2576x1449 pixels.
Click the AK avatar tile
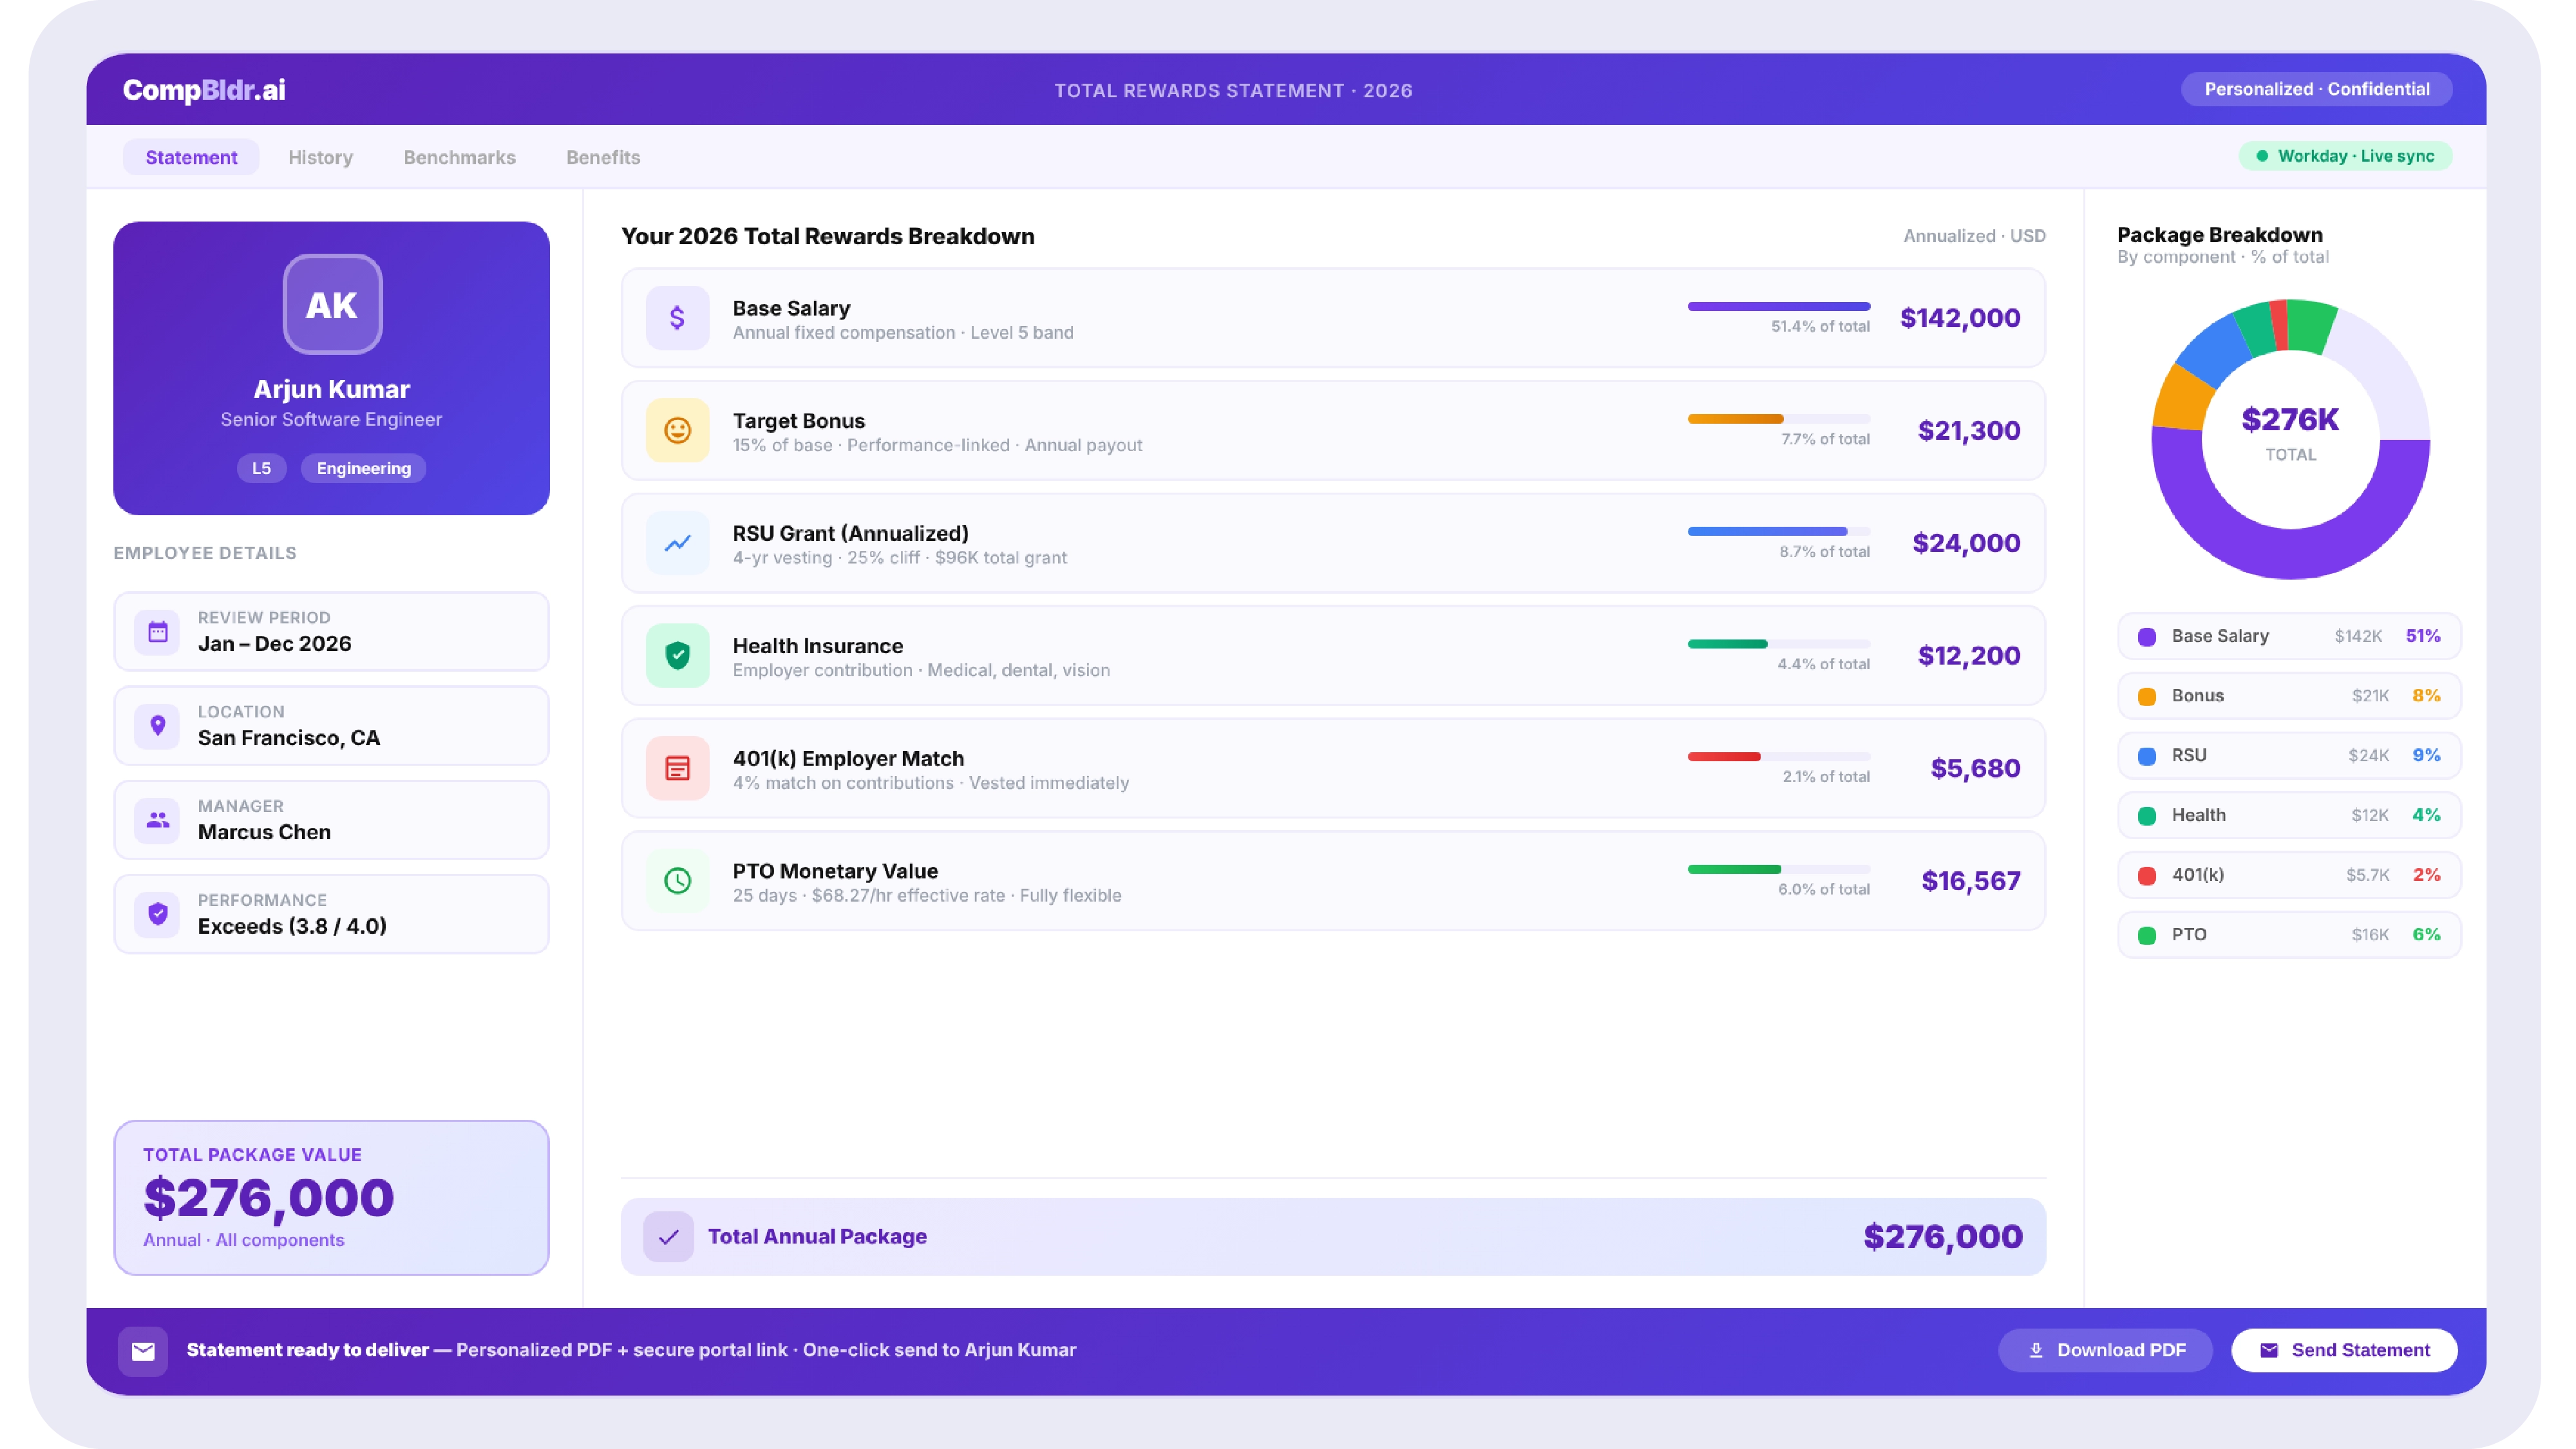tap(332, 304)
